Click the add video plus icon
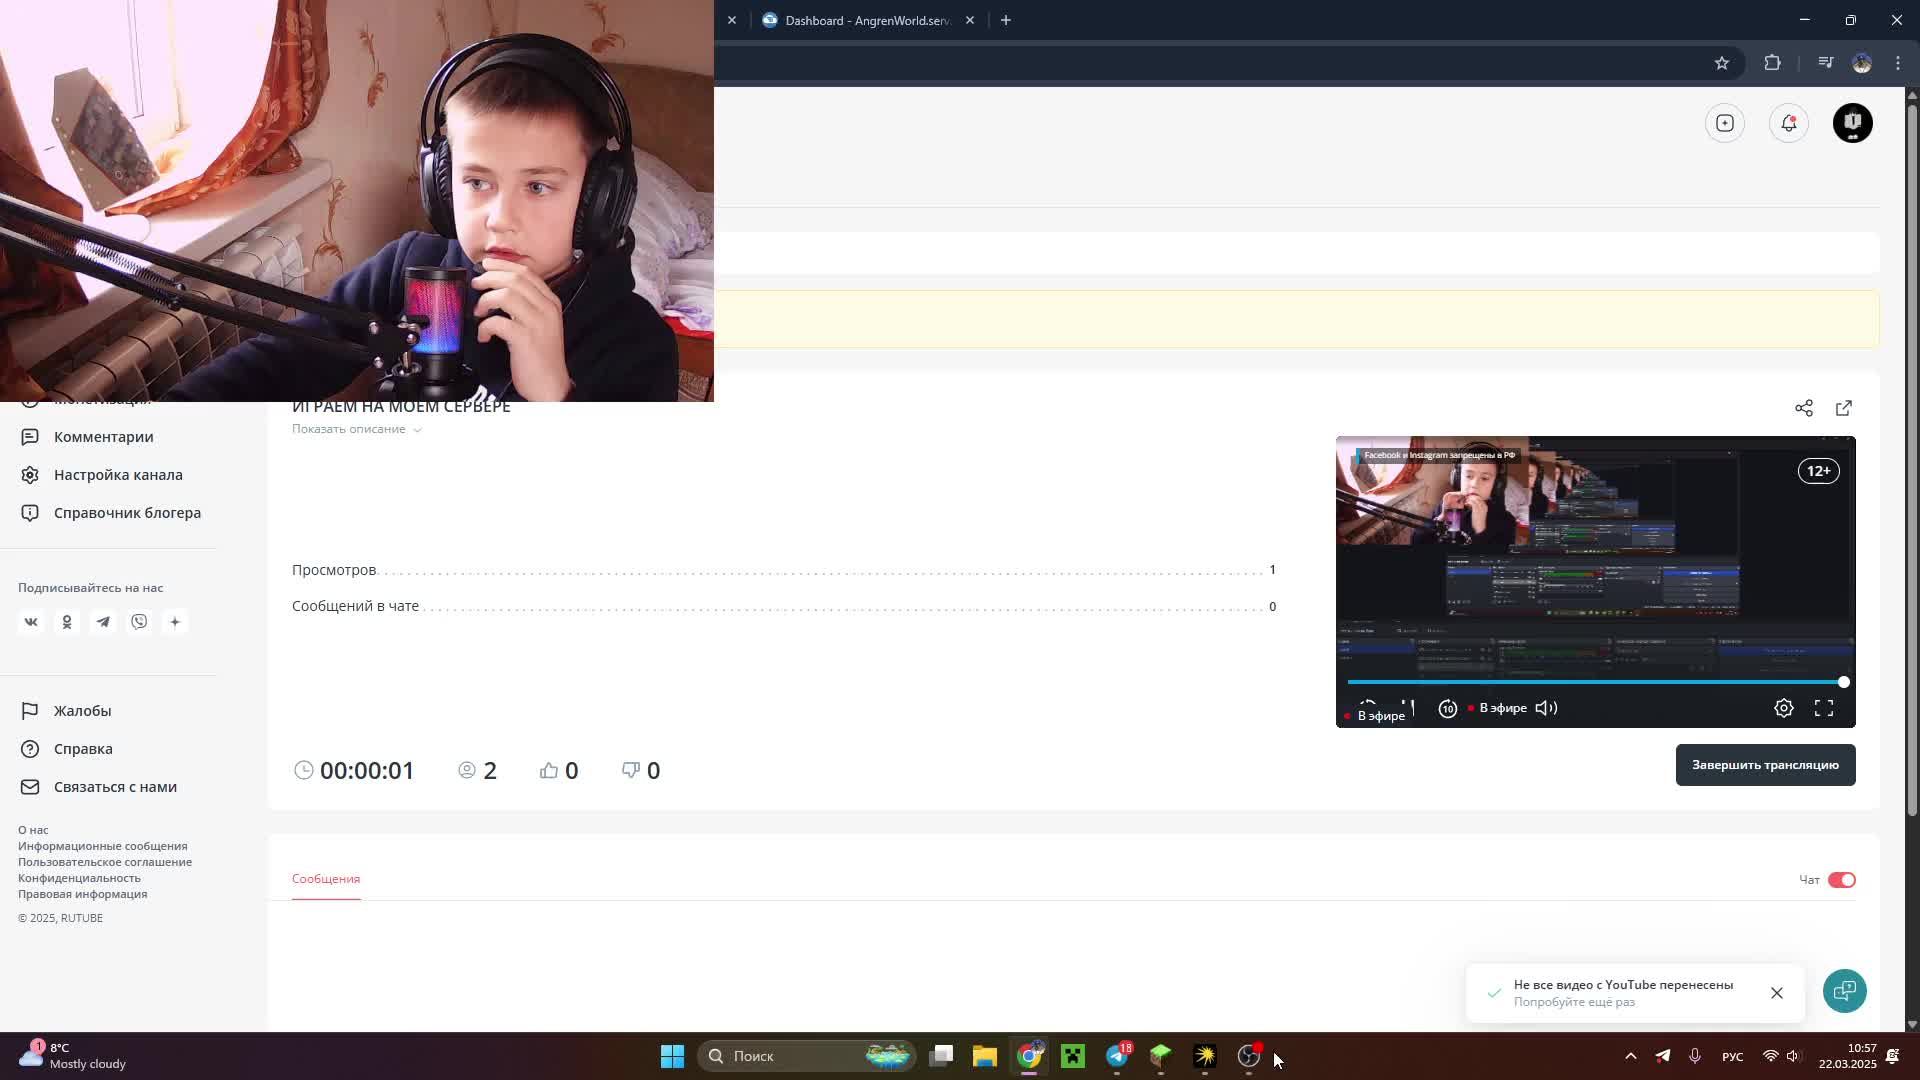 click(1724, 123)
